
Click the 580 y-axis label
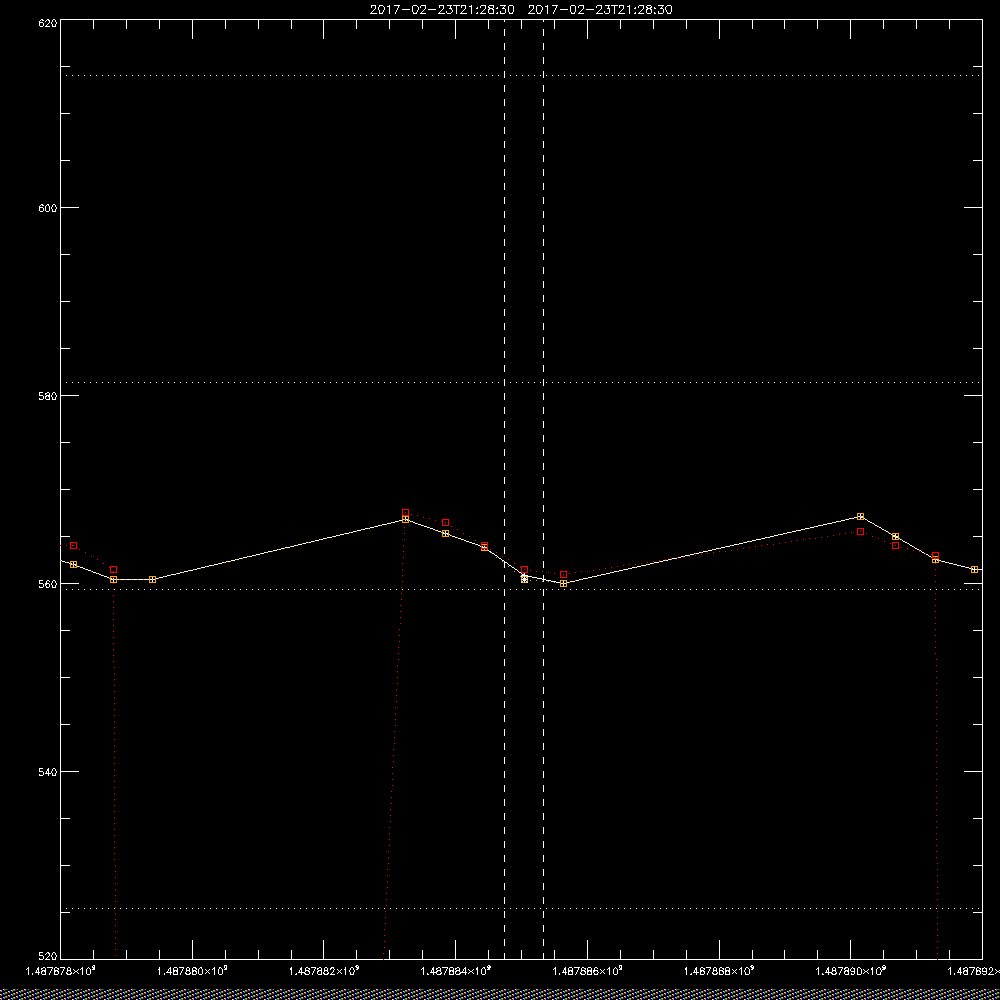(x=48, y=395)
